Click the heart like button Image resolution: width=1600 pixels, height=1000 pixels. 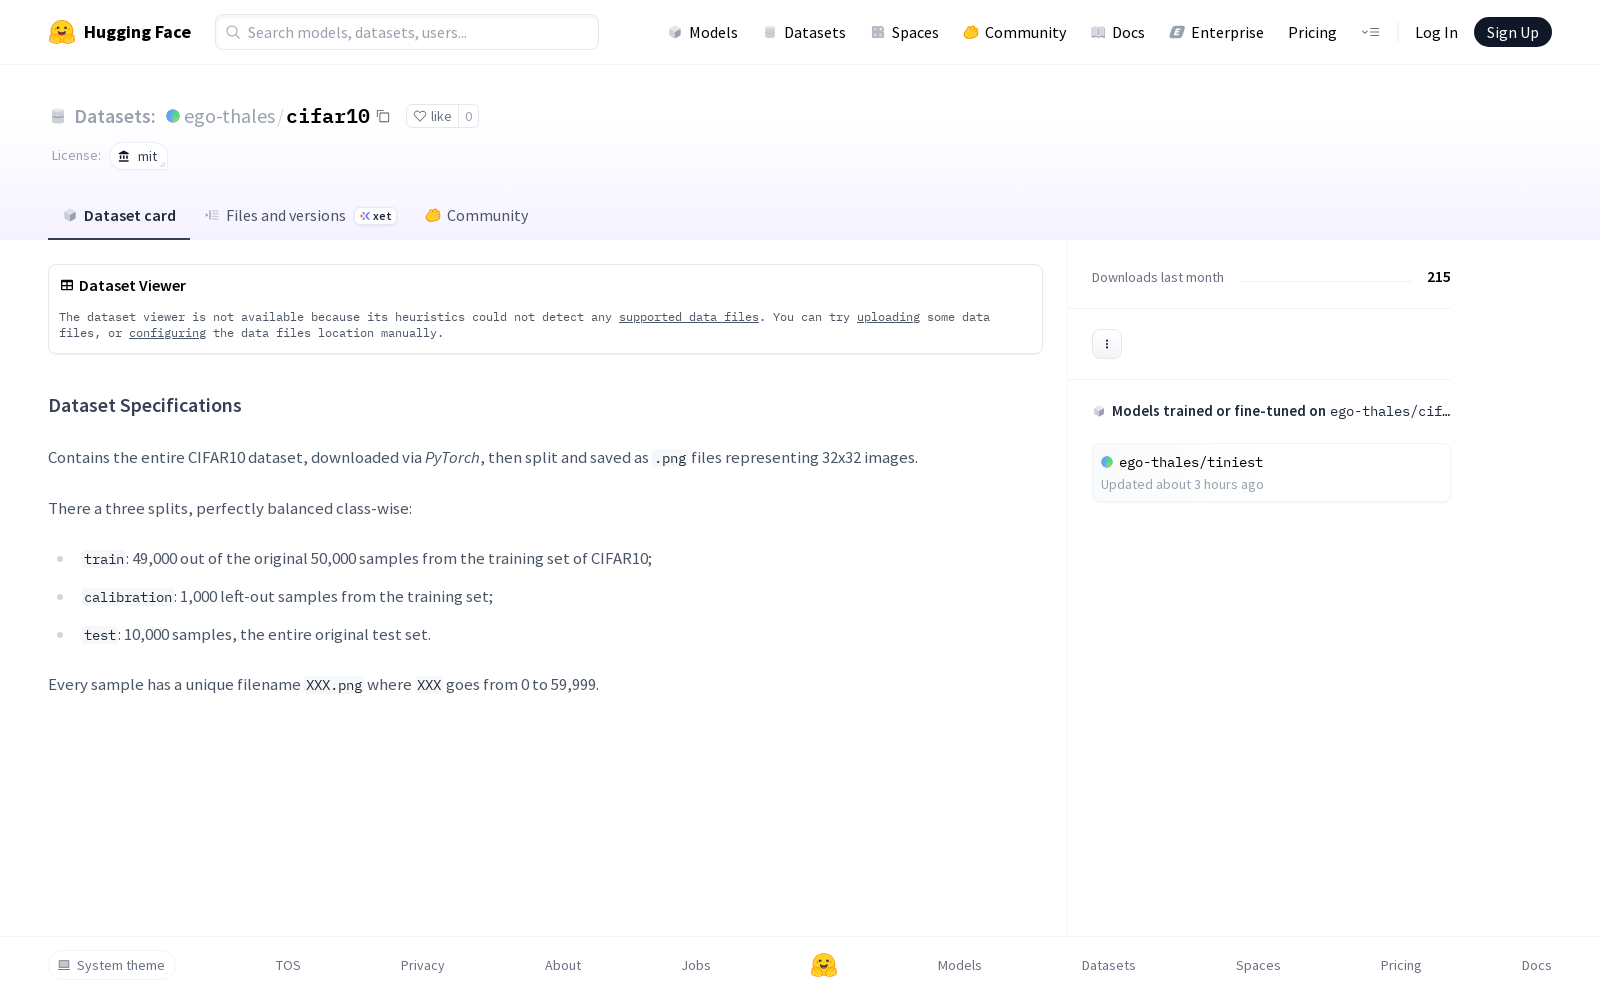point(432,116)
